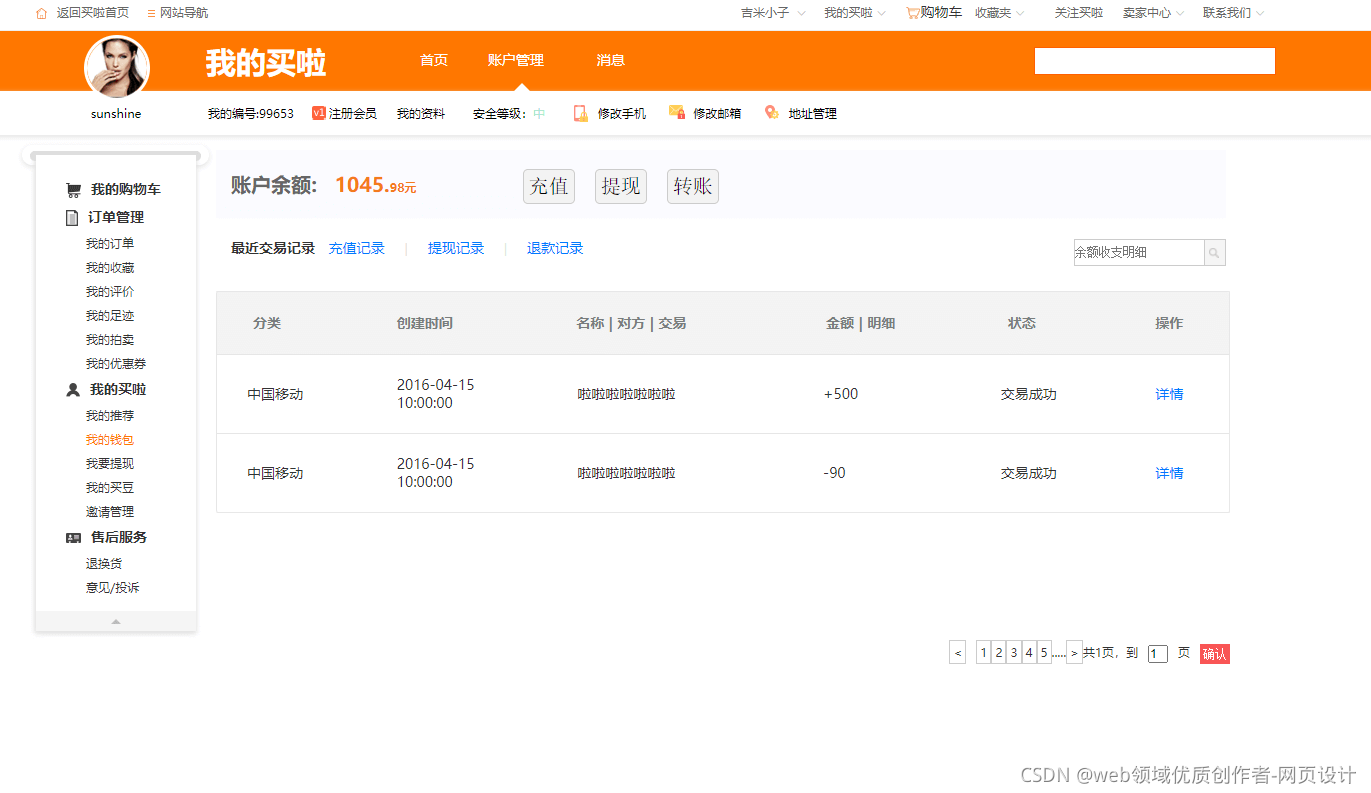Go to next page arrow
This screenshot has width=1371, height=793.
1074,653
